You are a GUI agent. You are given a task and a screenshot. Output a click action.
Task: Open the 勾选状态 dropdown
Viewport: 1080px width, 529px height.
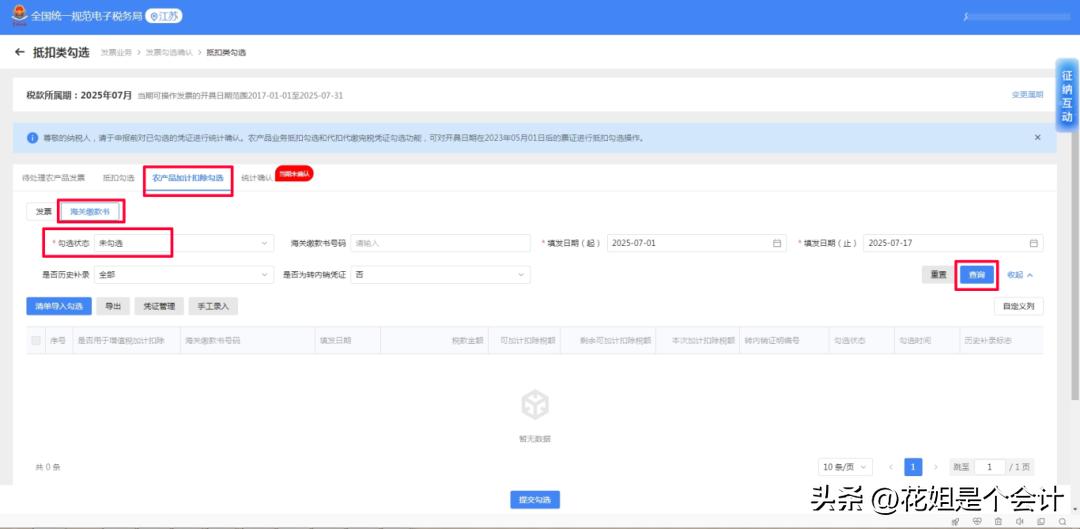(184, 243)
